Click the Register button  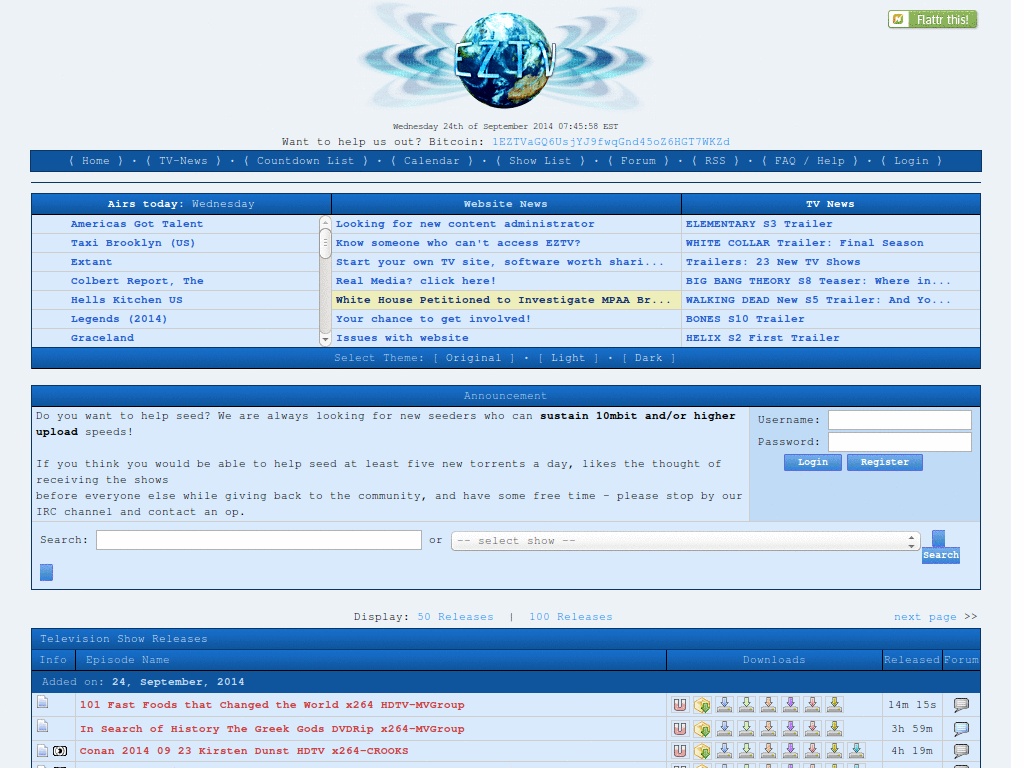point(885,462)
